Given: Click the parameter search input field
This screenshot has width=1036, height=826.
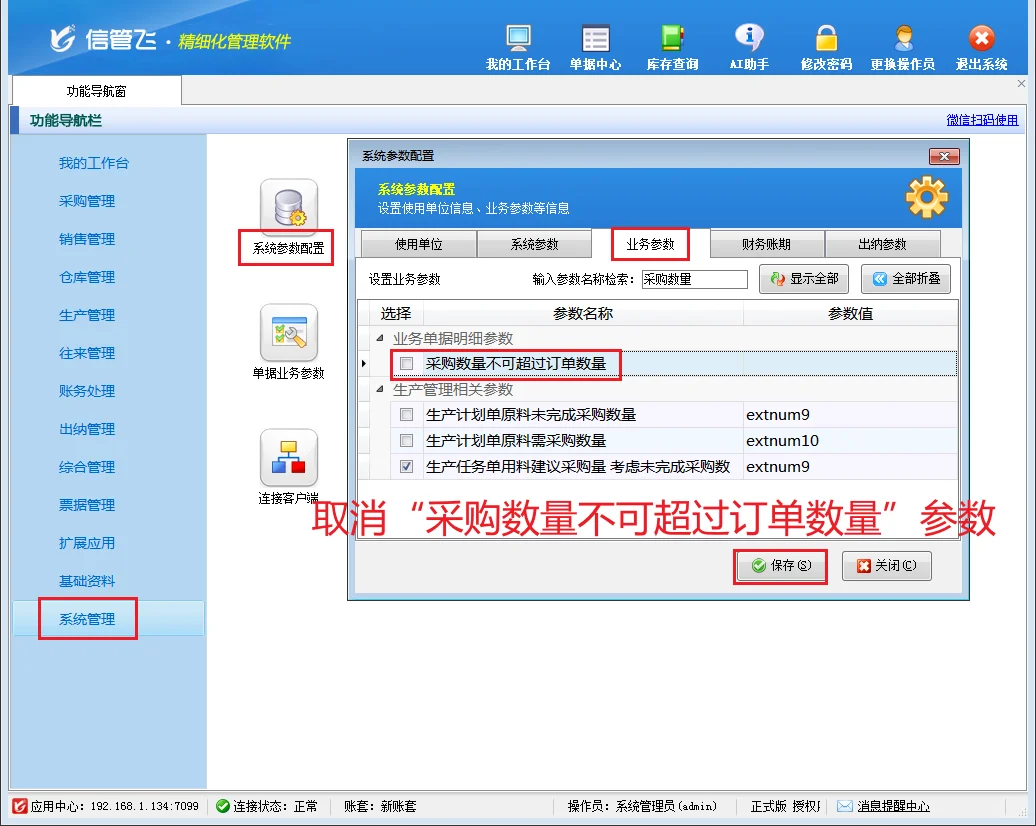Looking at the screenshot, I should (x=694, y=279).
